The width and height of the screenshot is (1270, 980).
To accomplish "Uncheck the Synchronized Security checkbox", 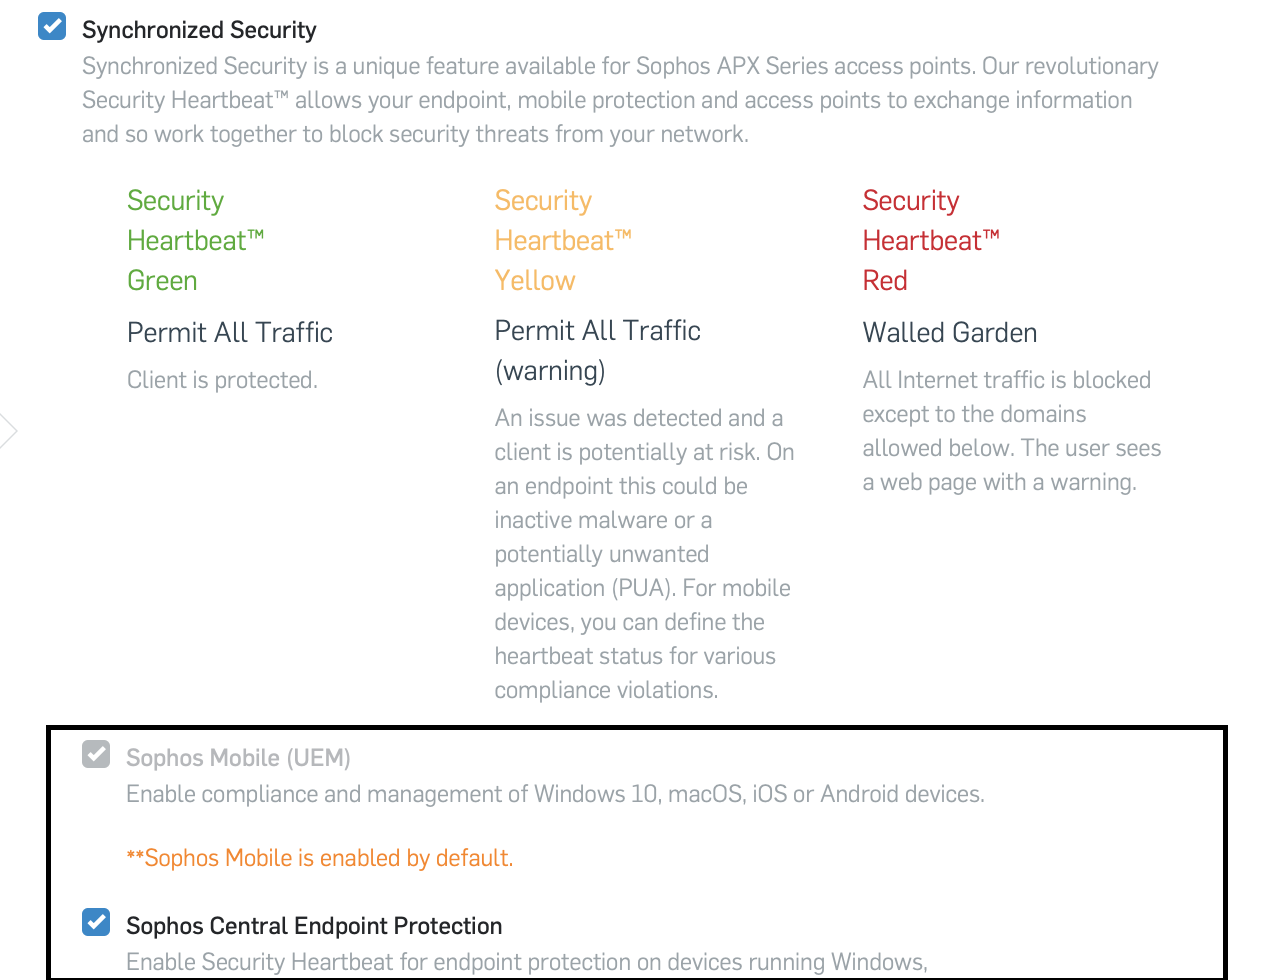I will point(52,26).
